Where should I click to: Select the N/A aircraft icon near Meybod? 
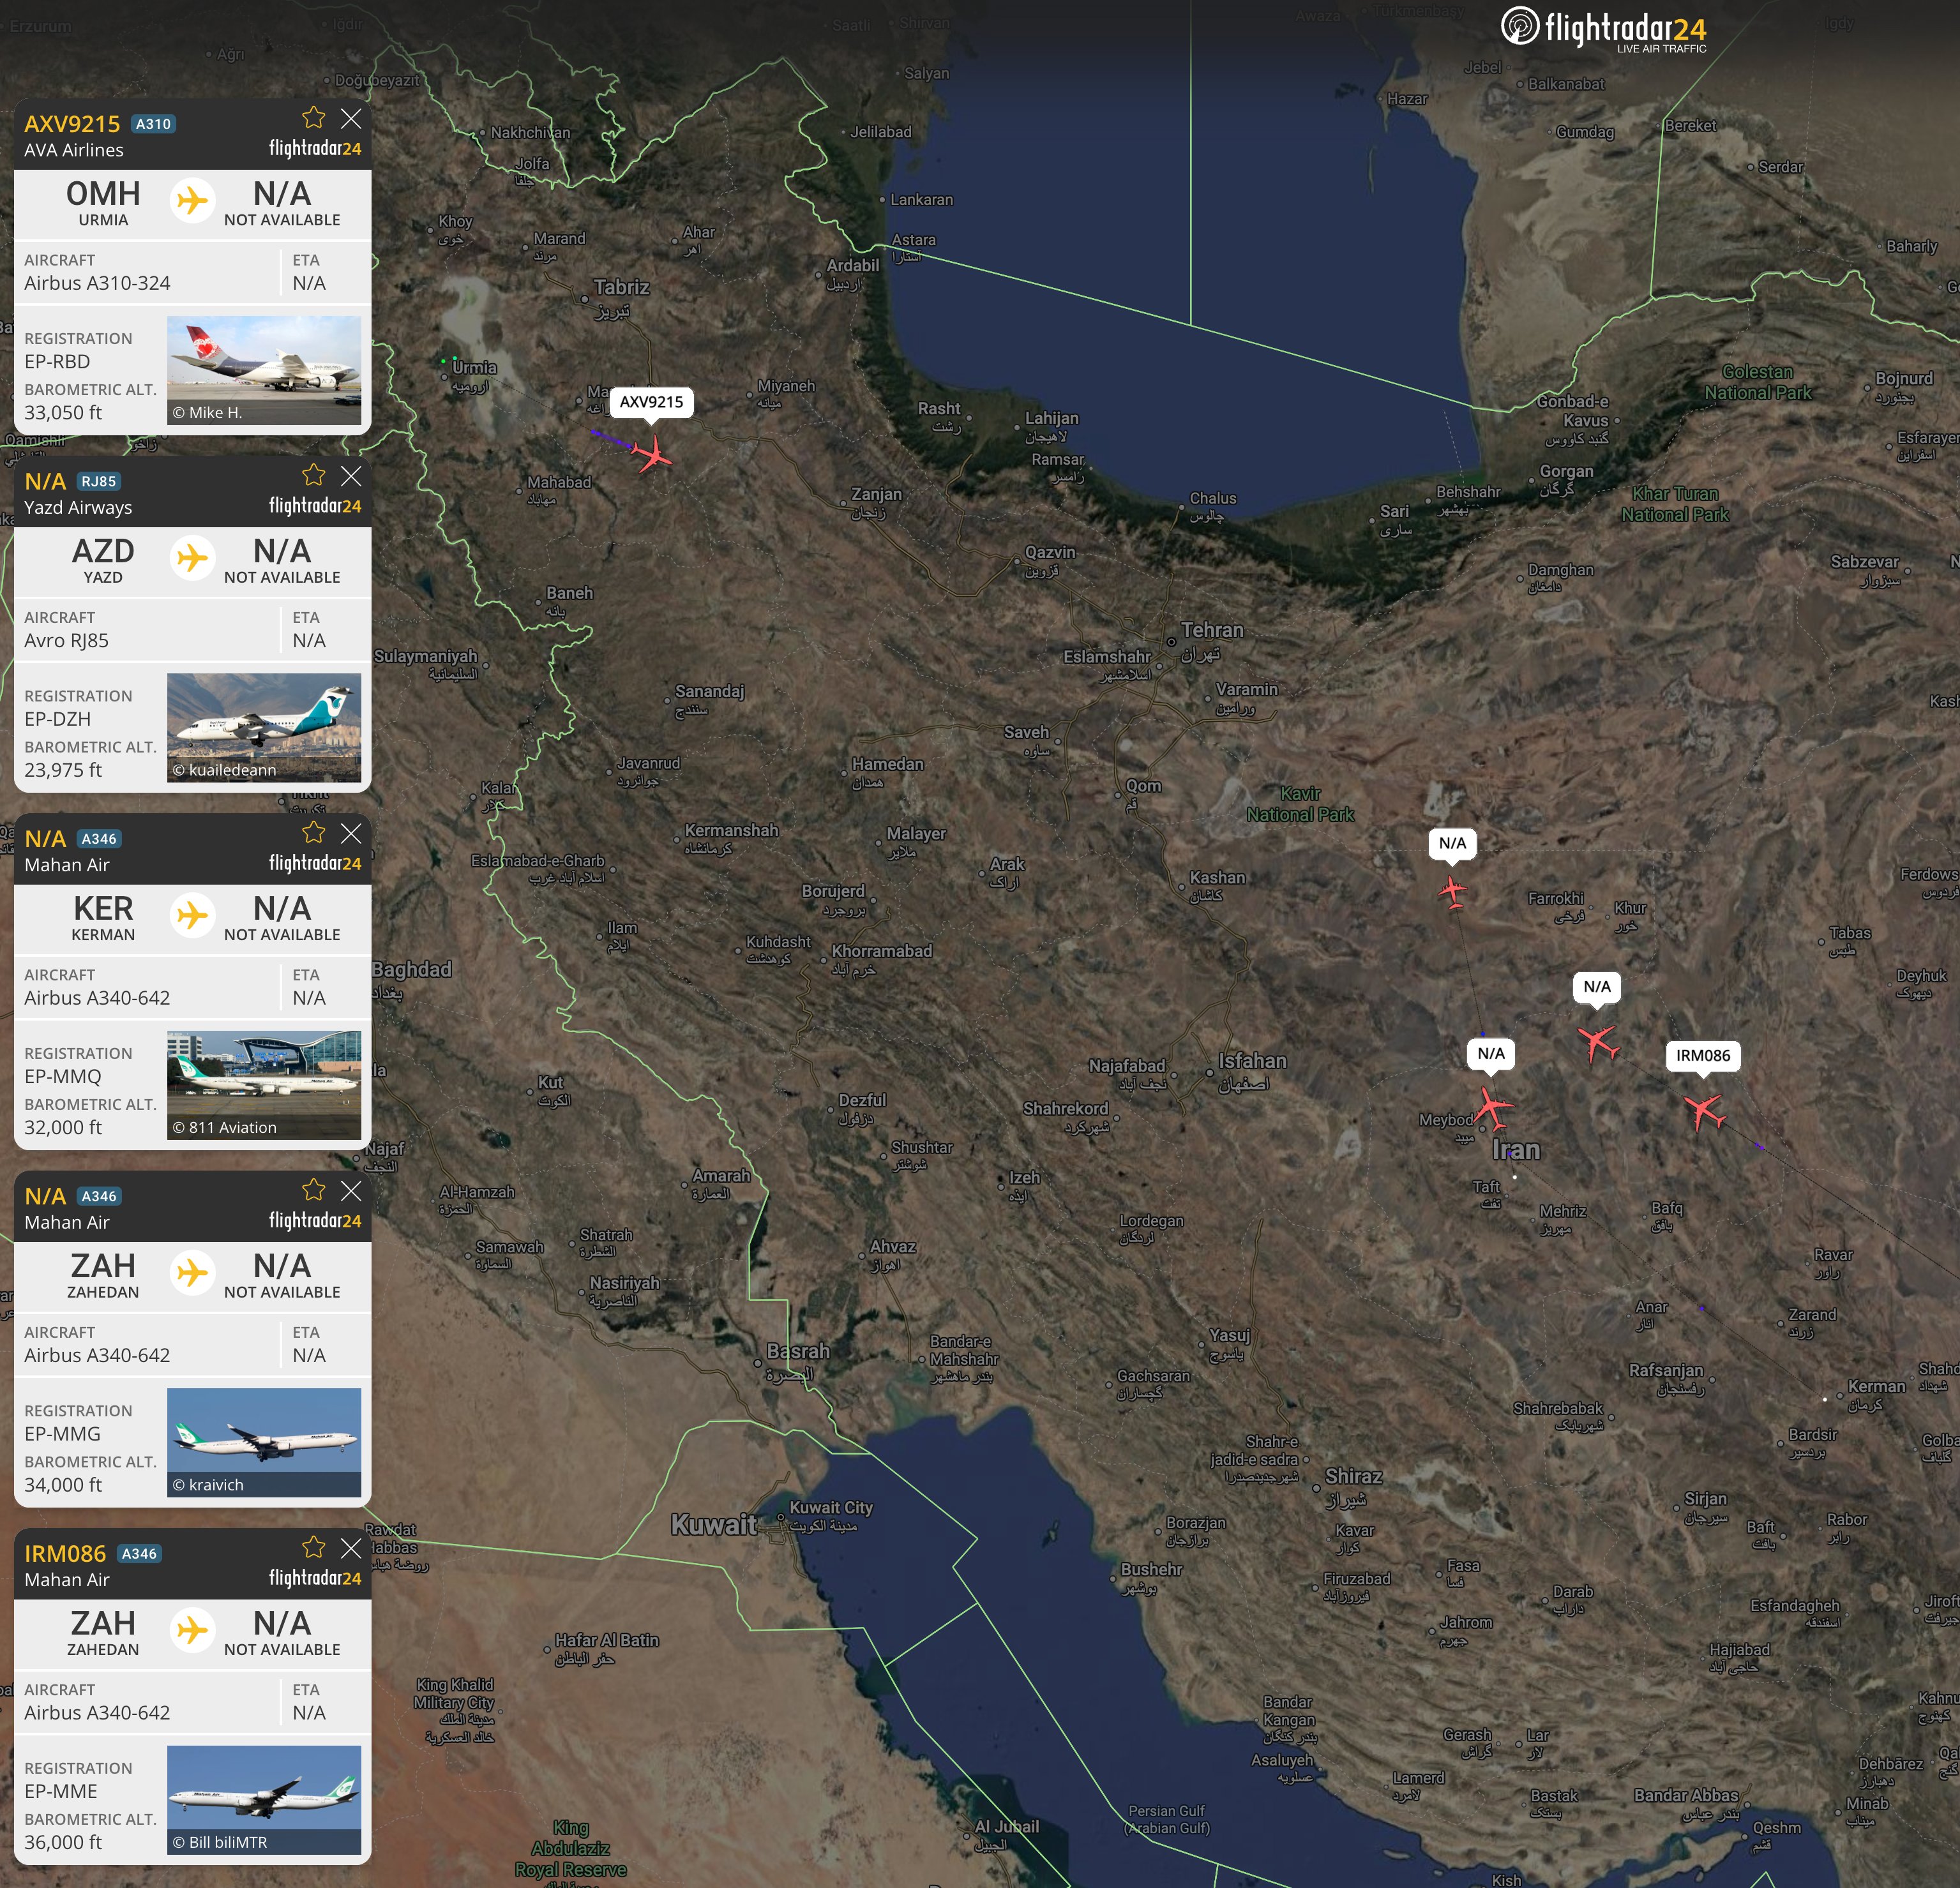point(1492,1108)
